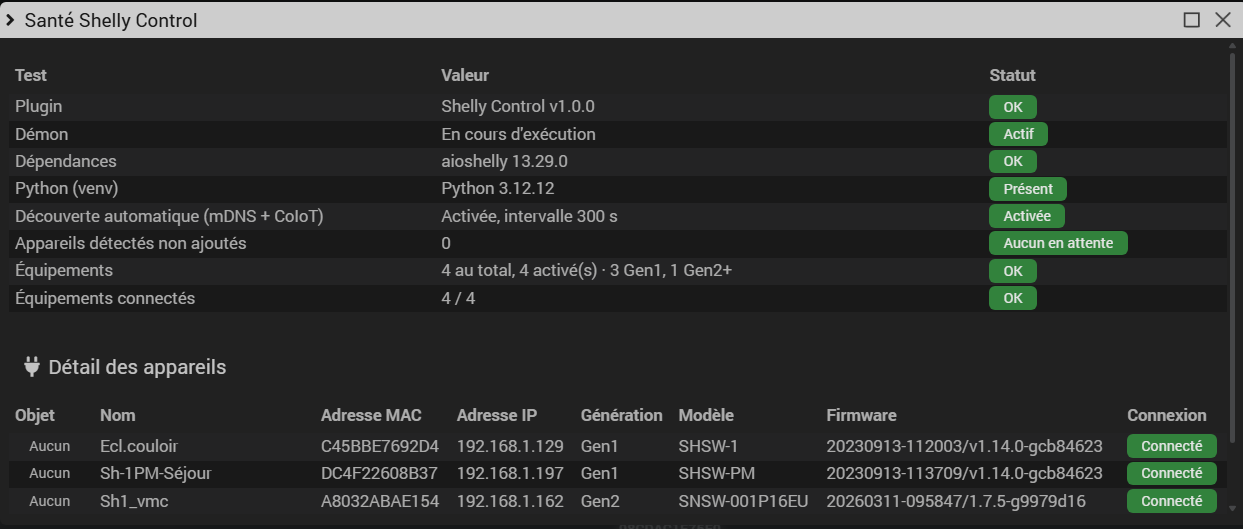Viewport: 1243px width, 529px height.
Task: Click the Aucun en attente badge
Action: click(1058, 243)
